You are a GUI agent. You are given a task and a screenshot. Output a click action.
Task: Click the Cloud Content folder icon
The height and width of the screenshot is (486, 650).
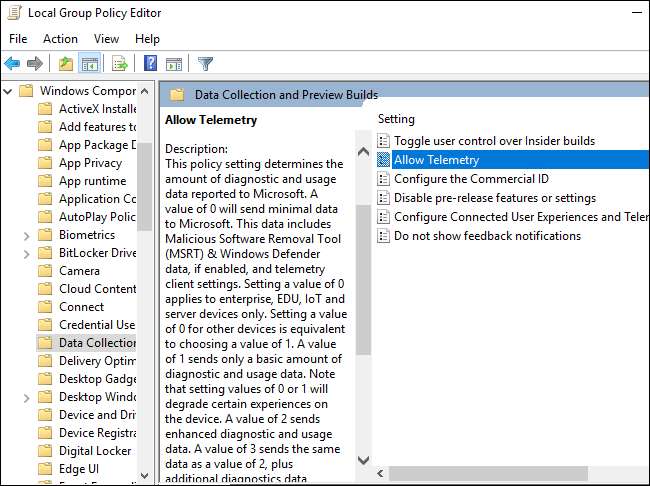(x=45, y=289)
